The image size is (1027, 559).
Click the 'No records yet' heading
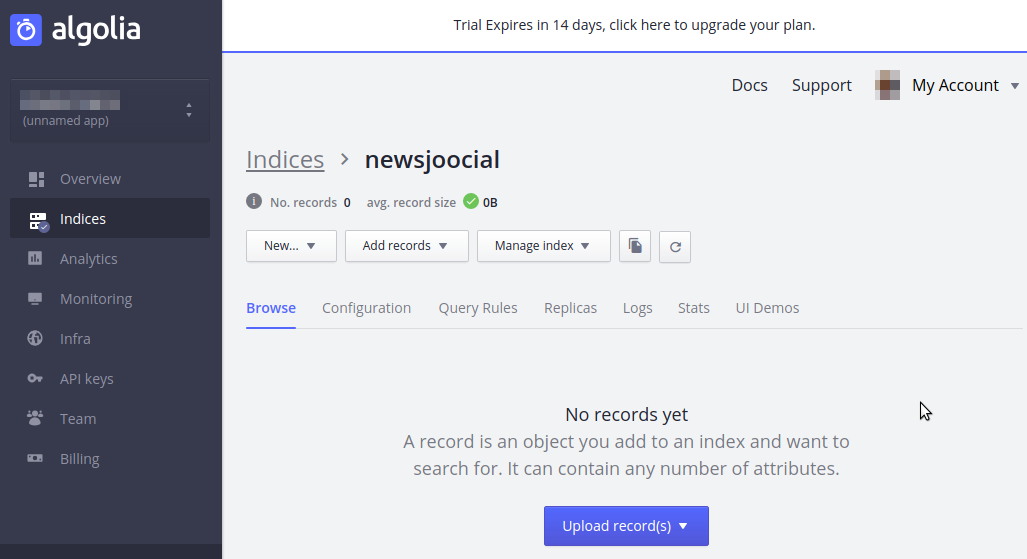pos(626,414)
